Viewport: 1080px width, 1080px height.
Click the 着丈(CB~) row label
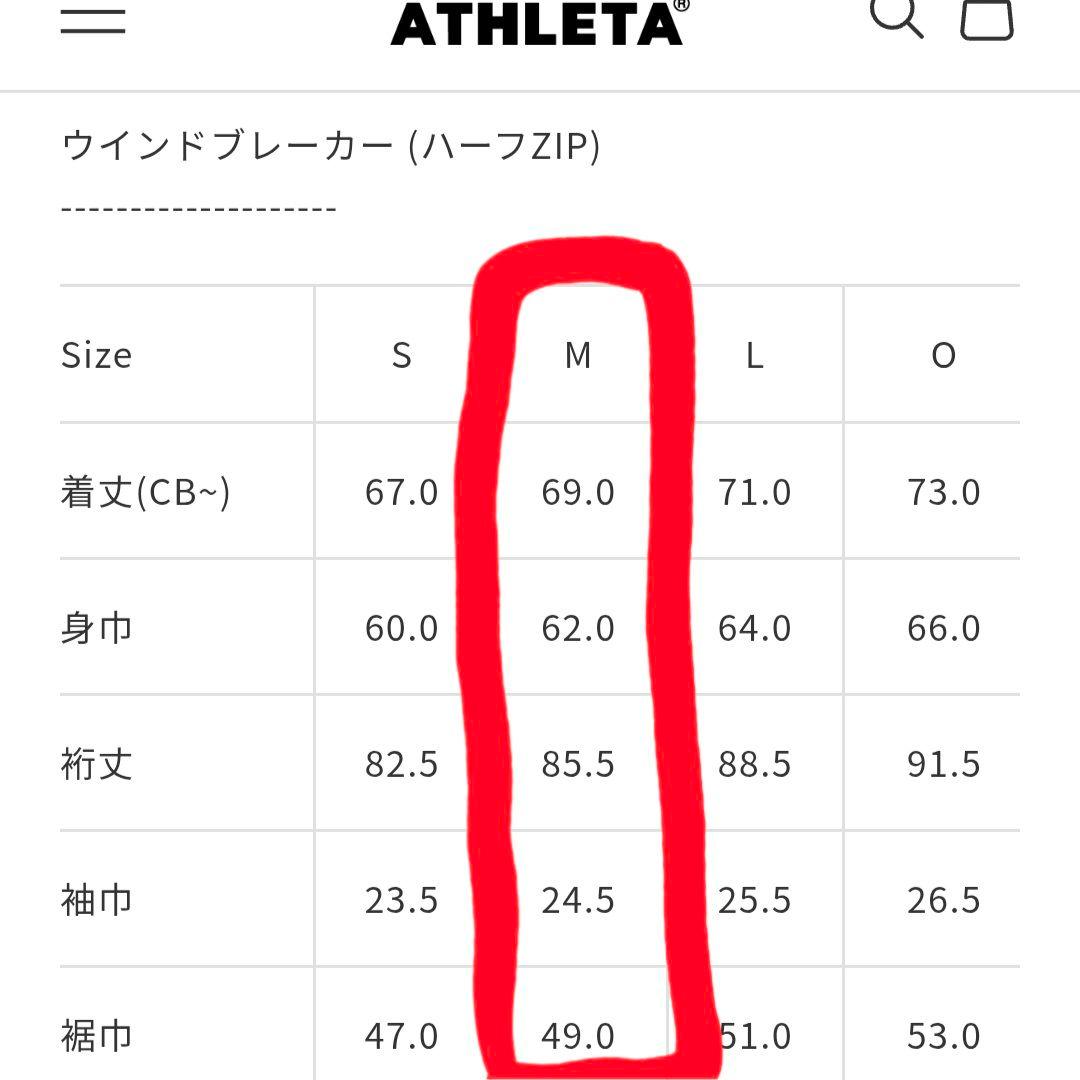(x=146, y=491)
